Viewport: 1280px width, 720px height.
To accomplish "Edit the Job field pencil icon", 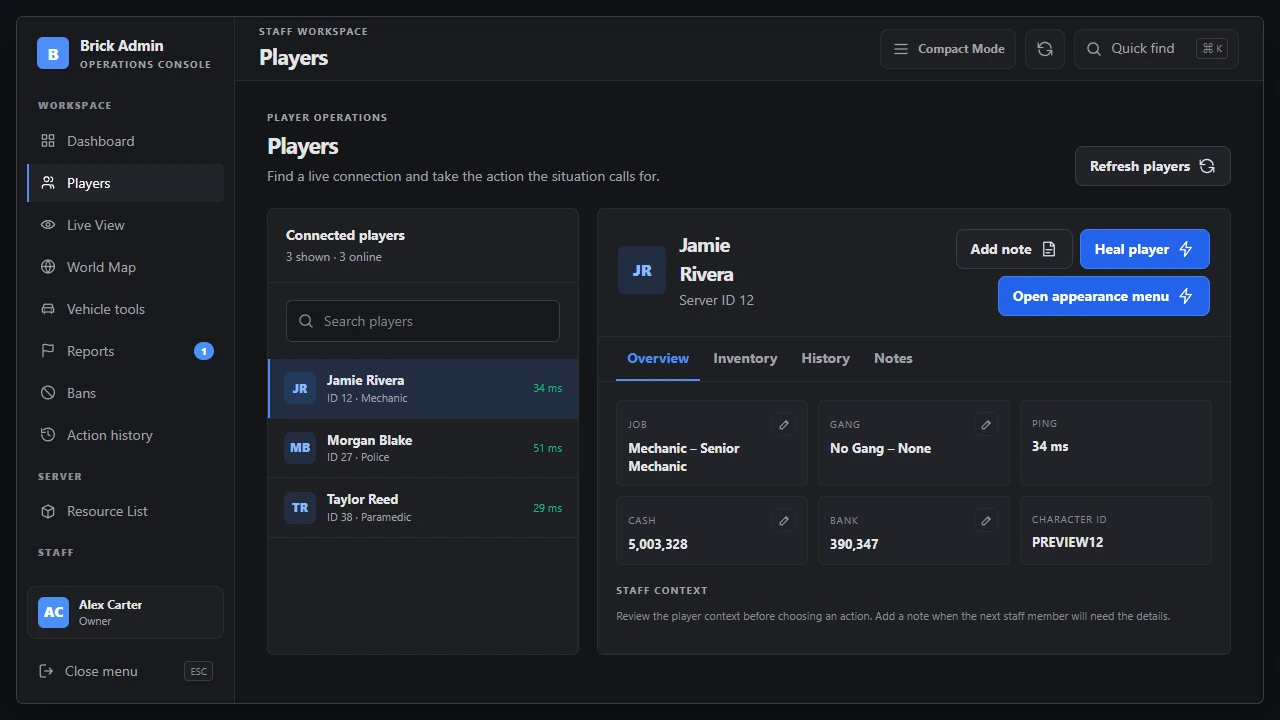I will click(x=784, y=425).
